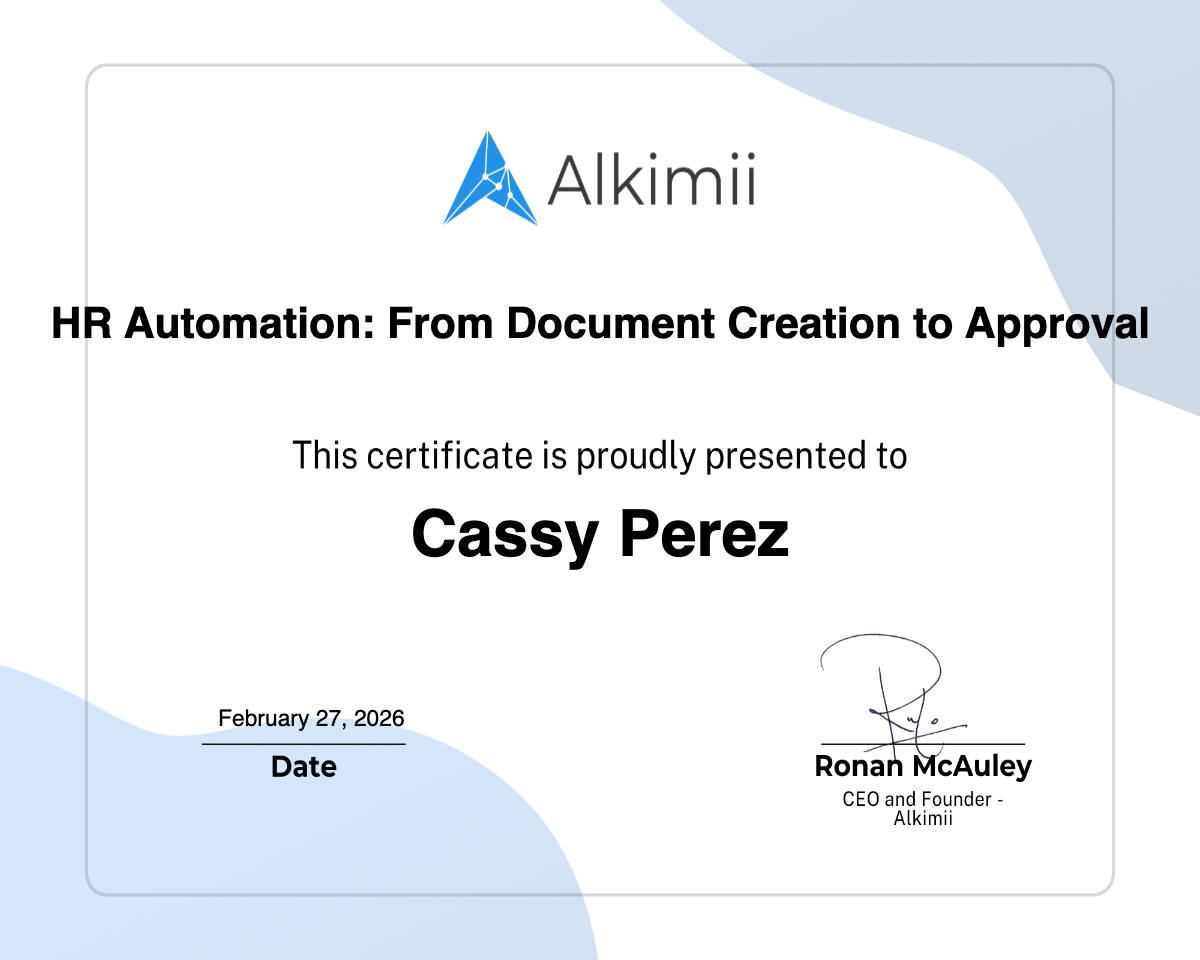
Task: Click the CEO and Founder subtitle
Action: [922, 799]
